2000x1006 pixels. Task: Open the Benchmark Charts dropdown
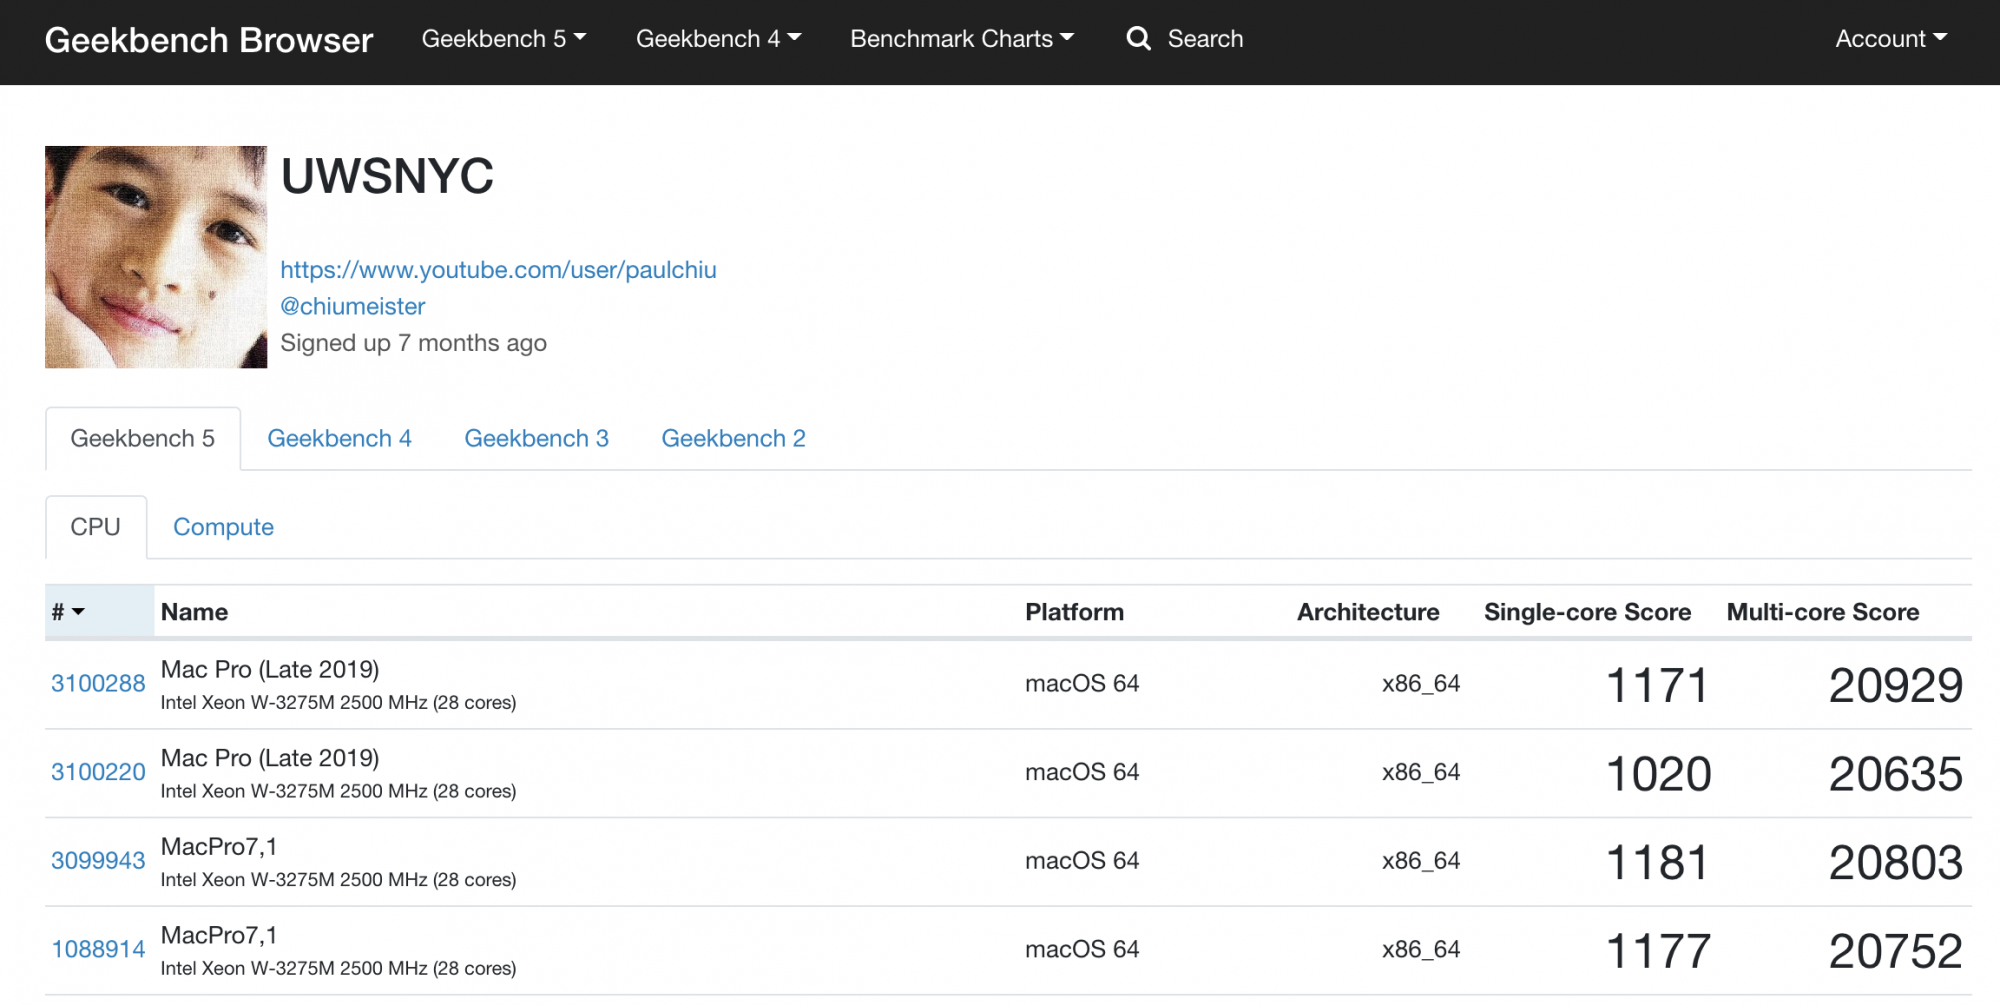961,39
